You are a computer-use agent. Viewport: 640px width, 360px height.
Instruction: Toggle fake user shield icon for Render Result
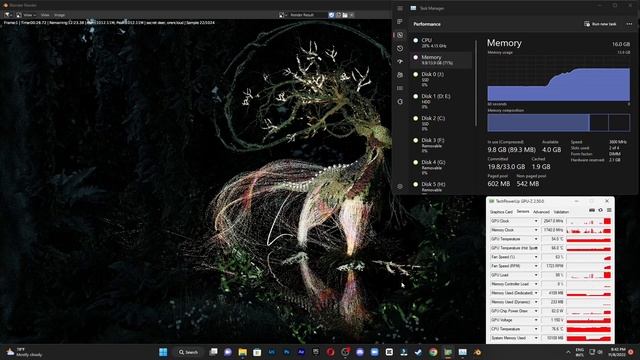click(331, 15)
